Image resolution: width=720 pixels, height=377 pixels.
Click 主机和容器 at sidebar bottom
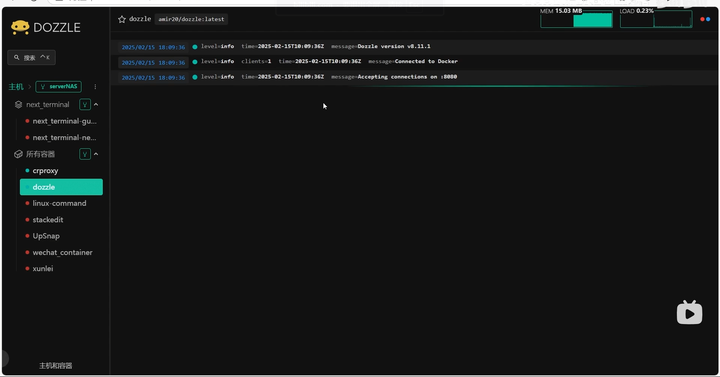click(x=56, y=366)
